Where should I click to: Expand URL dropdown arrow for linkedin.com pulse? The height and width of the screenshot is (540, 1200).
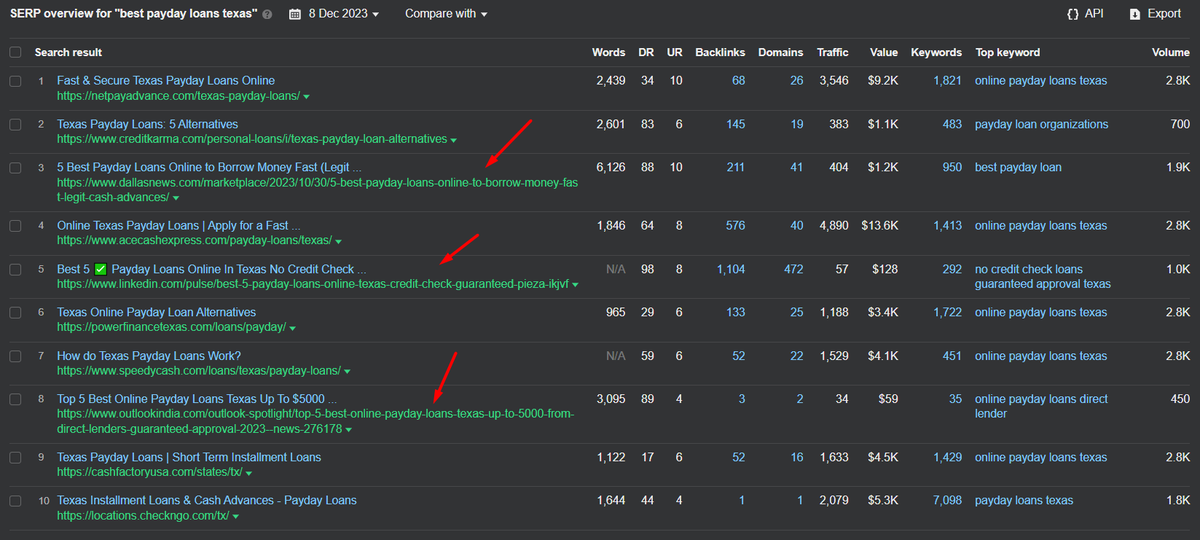(x=575, y=286)
